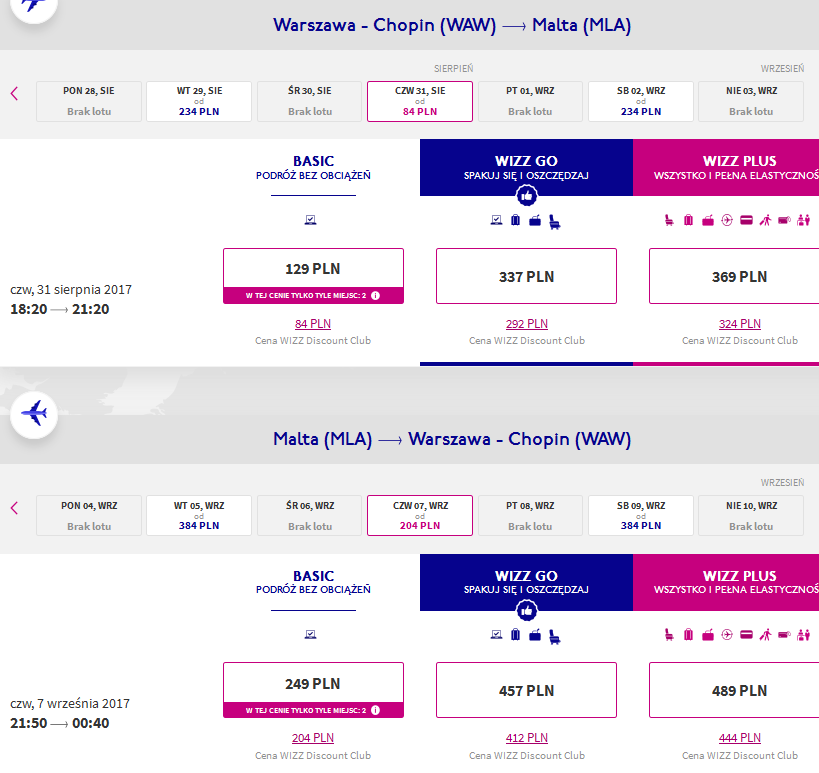
Task: Click seat selection icon under return WIZZ GO
Action: (x=555, y=637)
